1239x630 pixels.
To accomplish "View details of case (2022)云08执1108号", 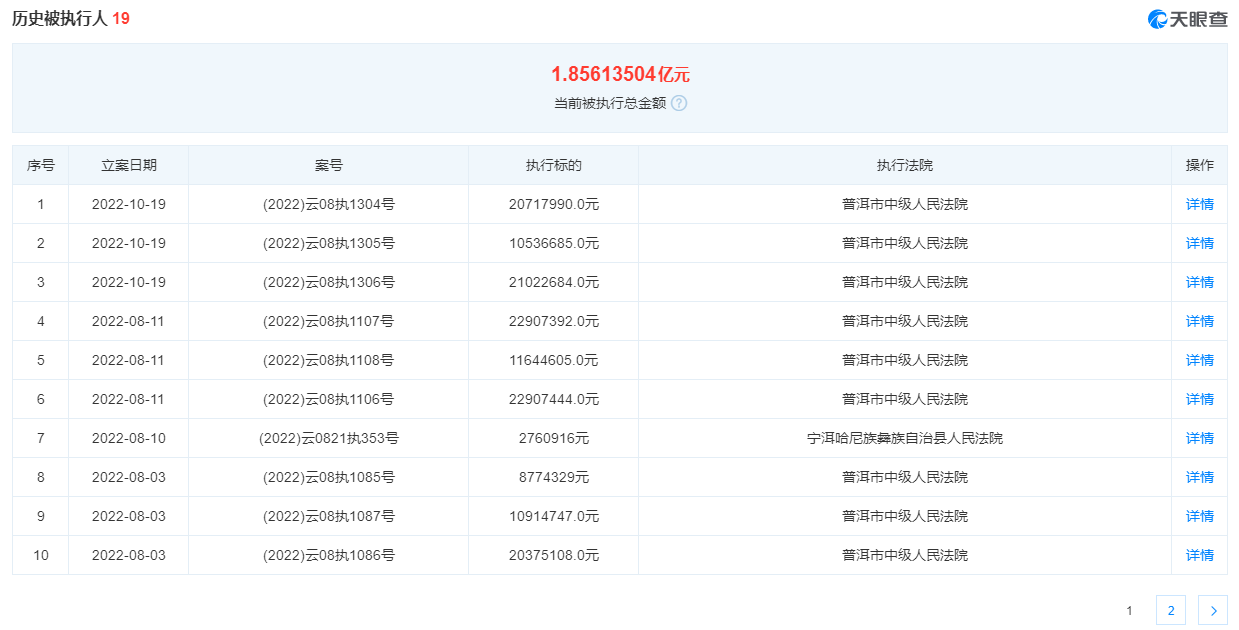I will click(1198, 359).
